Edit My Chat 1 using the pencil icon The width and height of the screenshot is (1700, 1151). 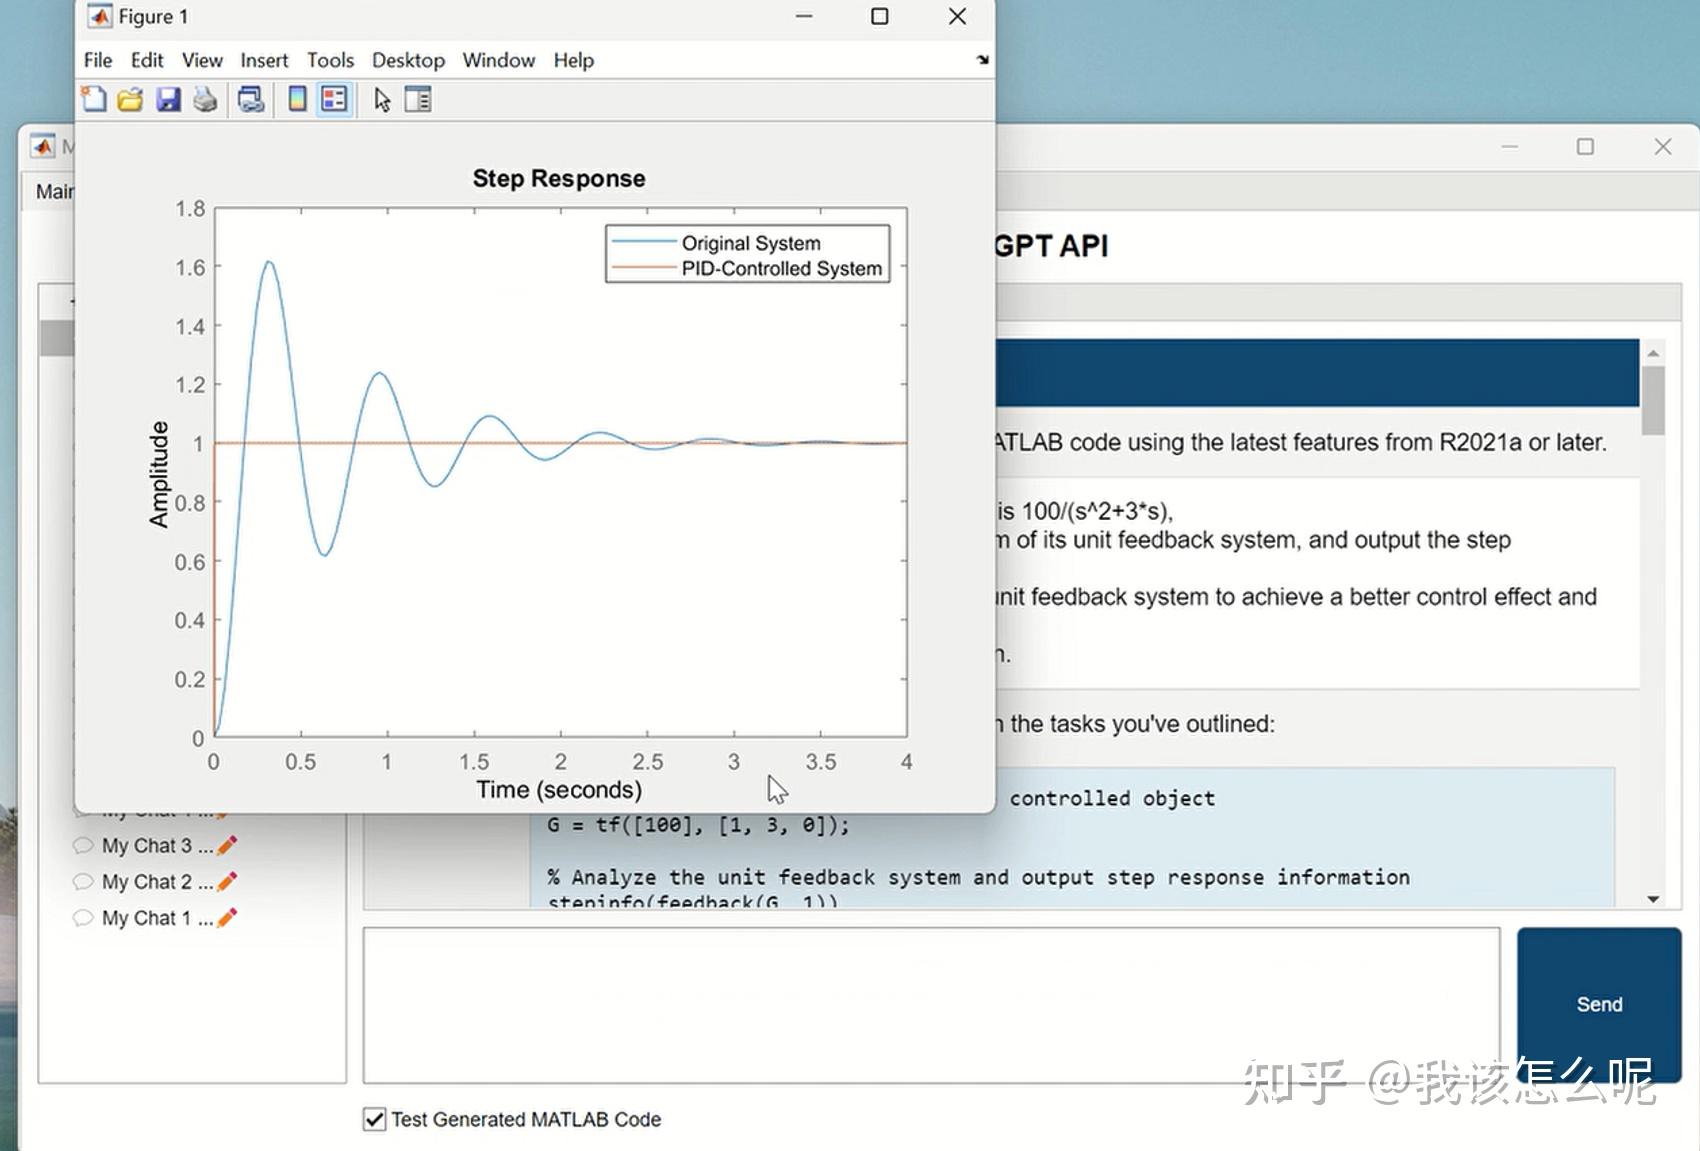coord(228,918)
